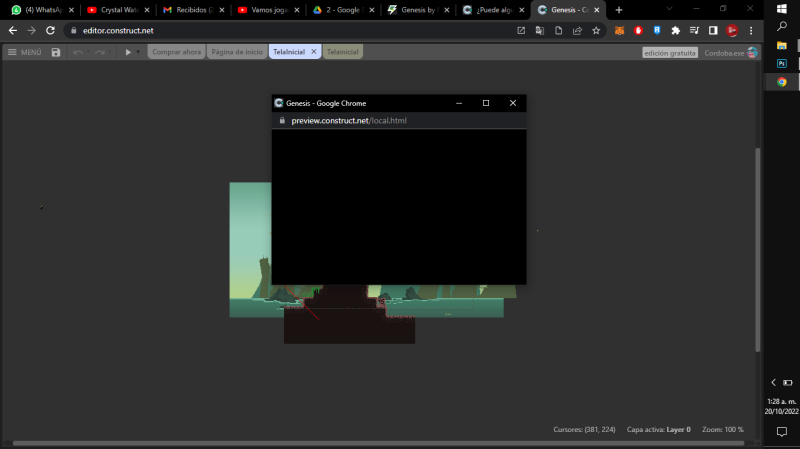800x449 pixels.
Task: Switch to the Página de inicio tab
Action: (237, 52)
